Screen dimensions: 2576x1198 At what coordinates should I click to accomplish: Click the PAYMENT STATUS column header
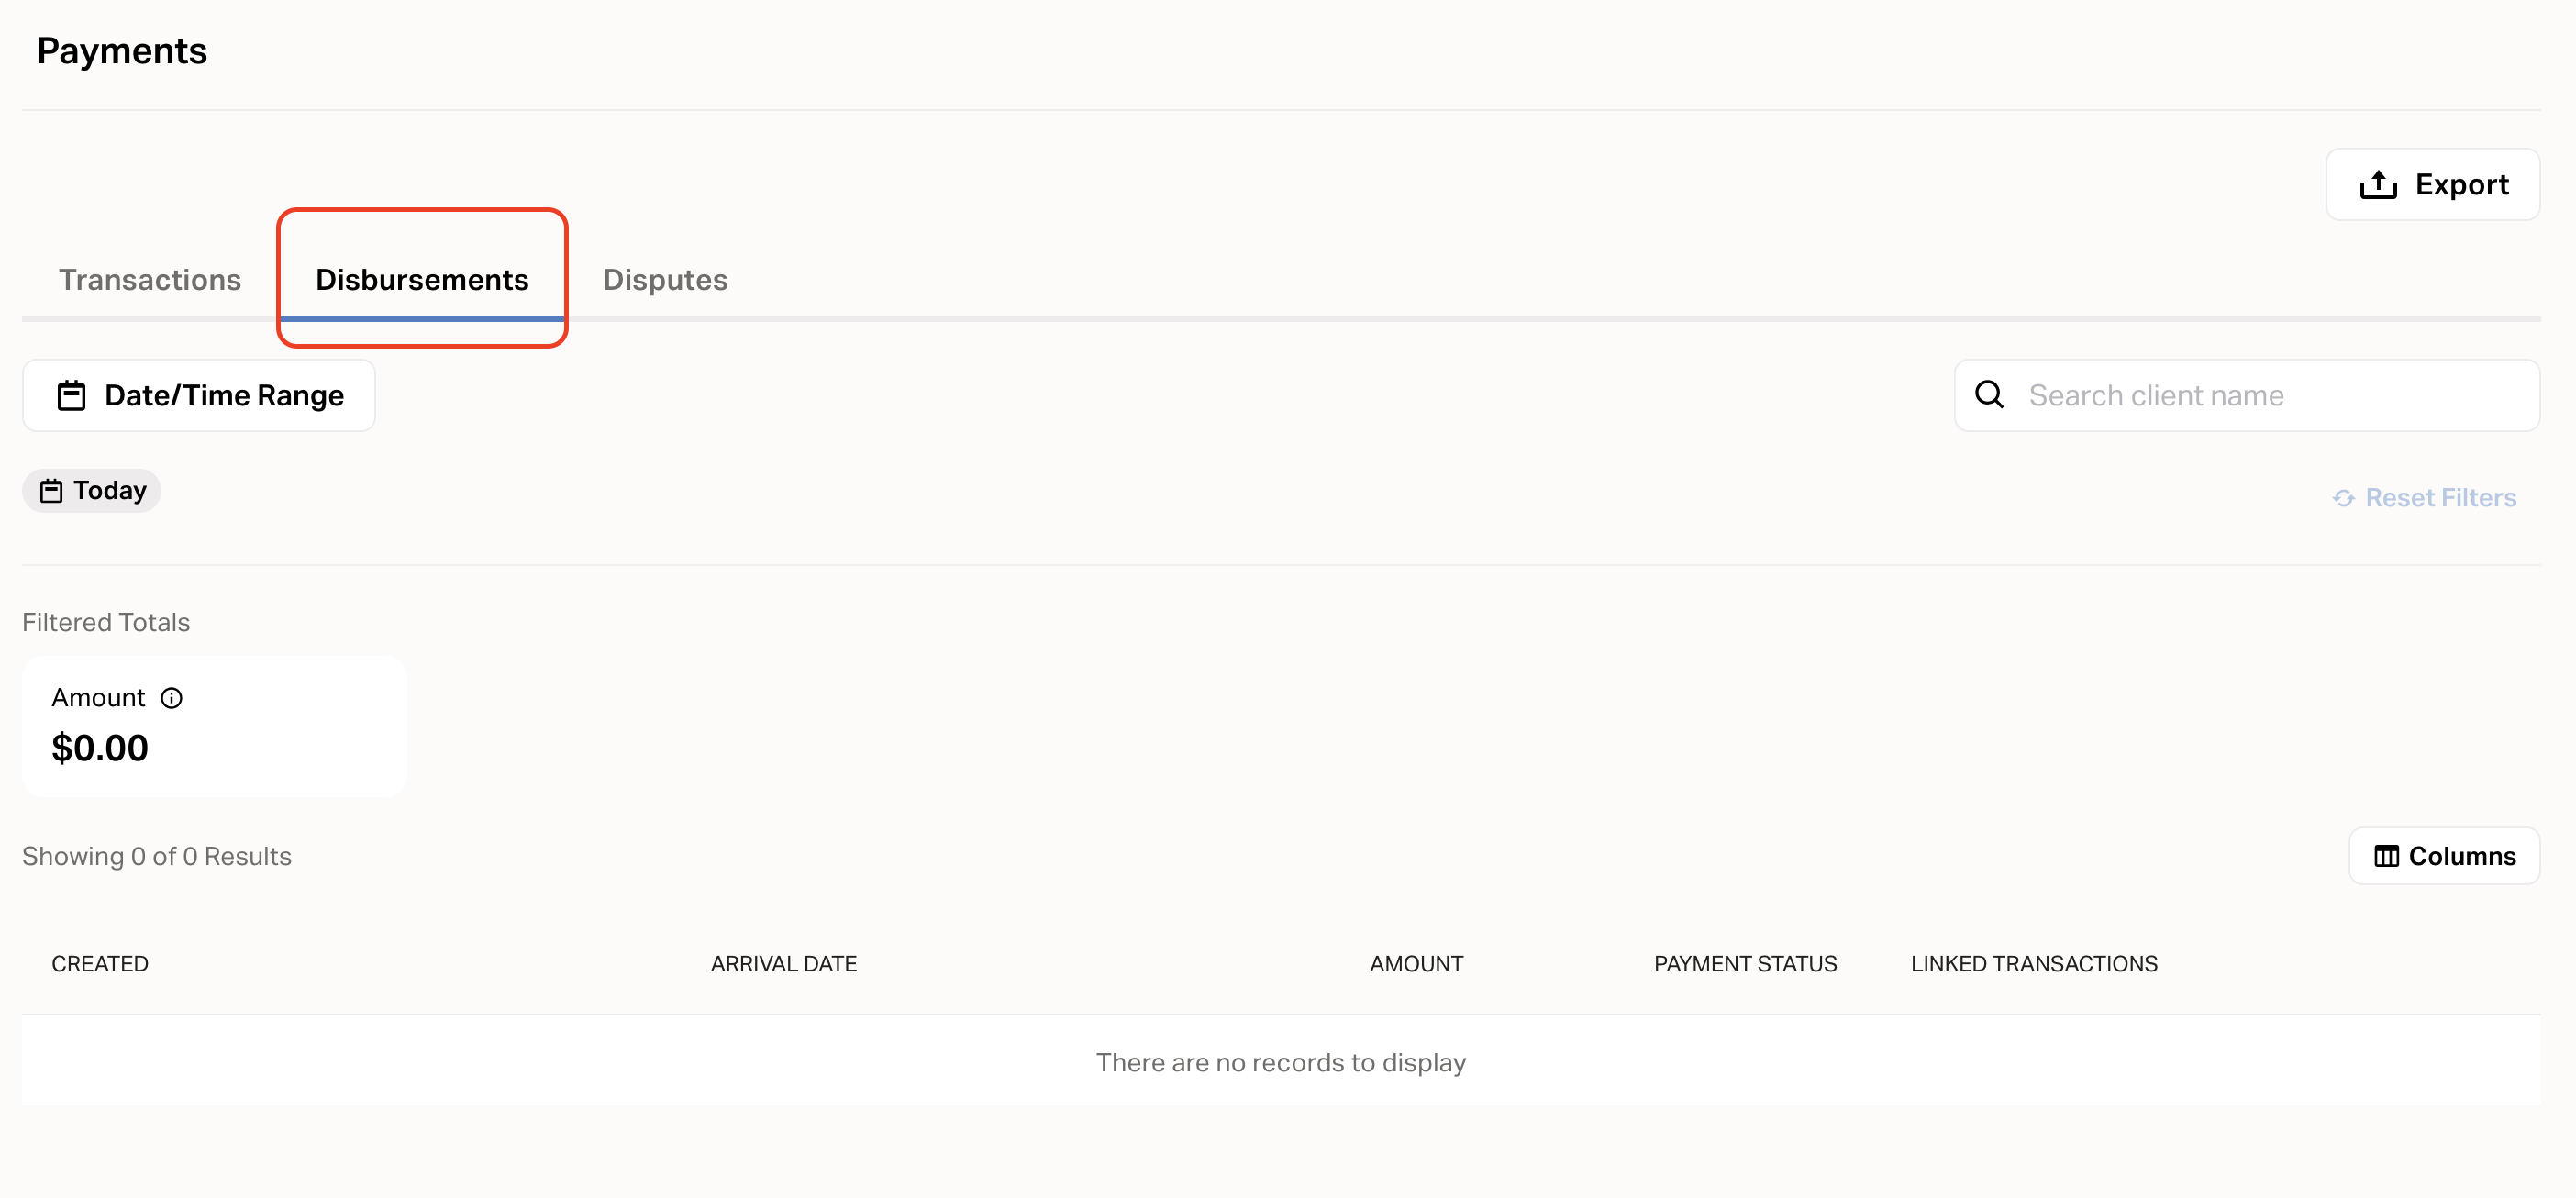point(1745,964)
